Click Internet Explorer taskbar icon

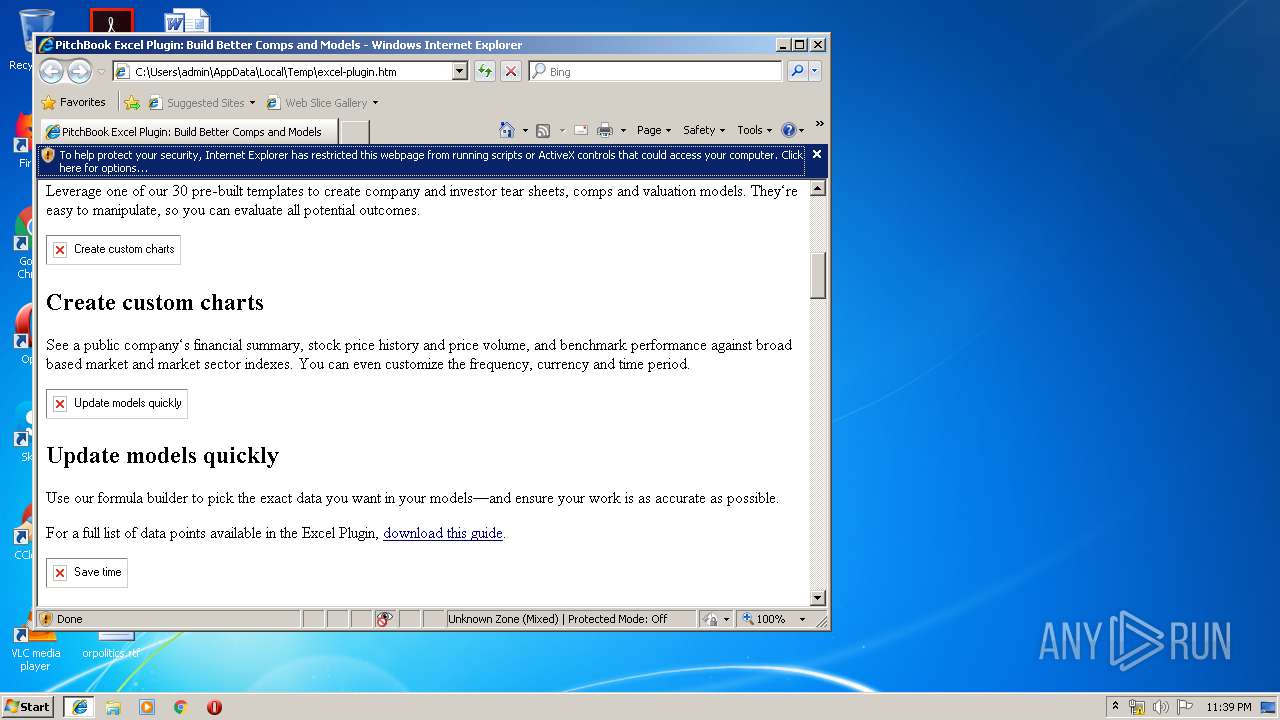click(x=79, y=707)
